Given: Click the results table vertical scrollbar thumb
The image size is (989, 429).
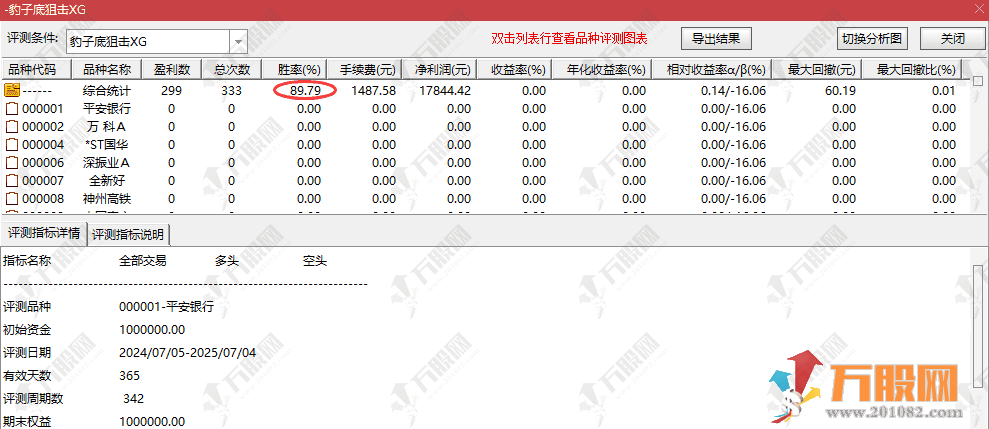Looking at the screenshot, I should (x=978, y=81).
